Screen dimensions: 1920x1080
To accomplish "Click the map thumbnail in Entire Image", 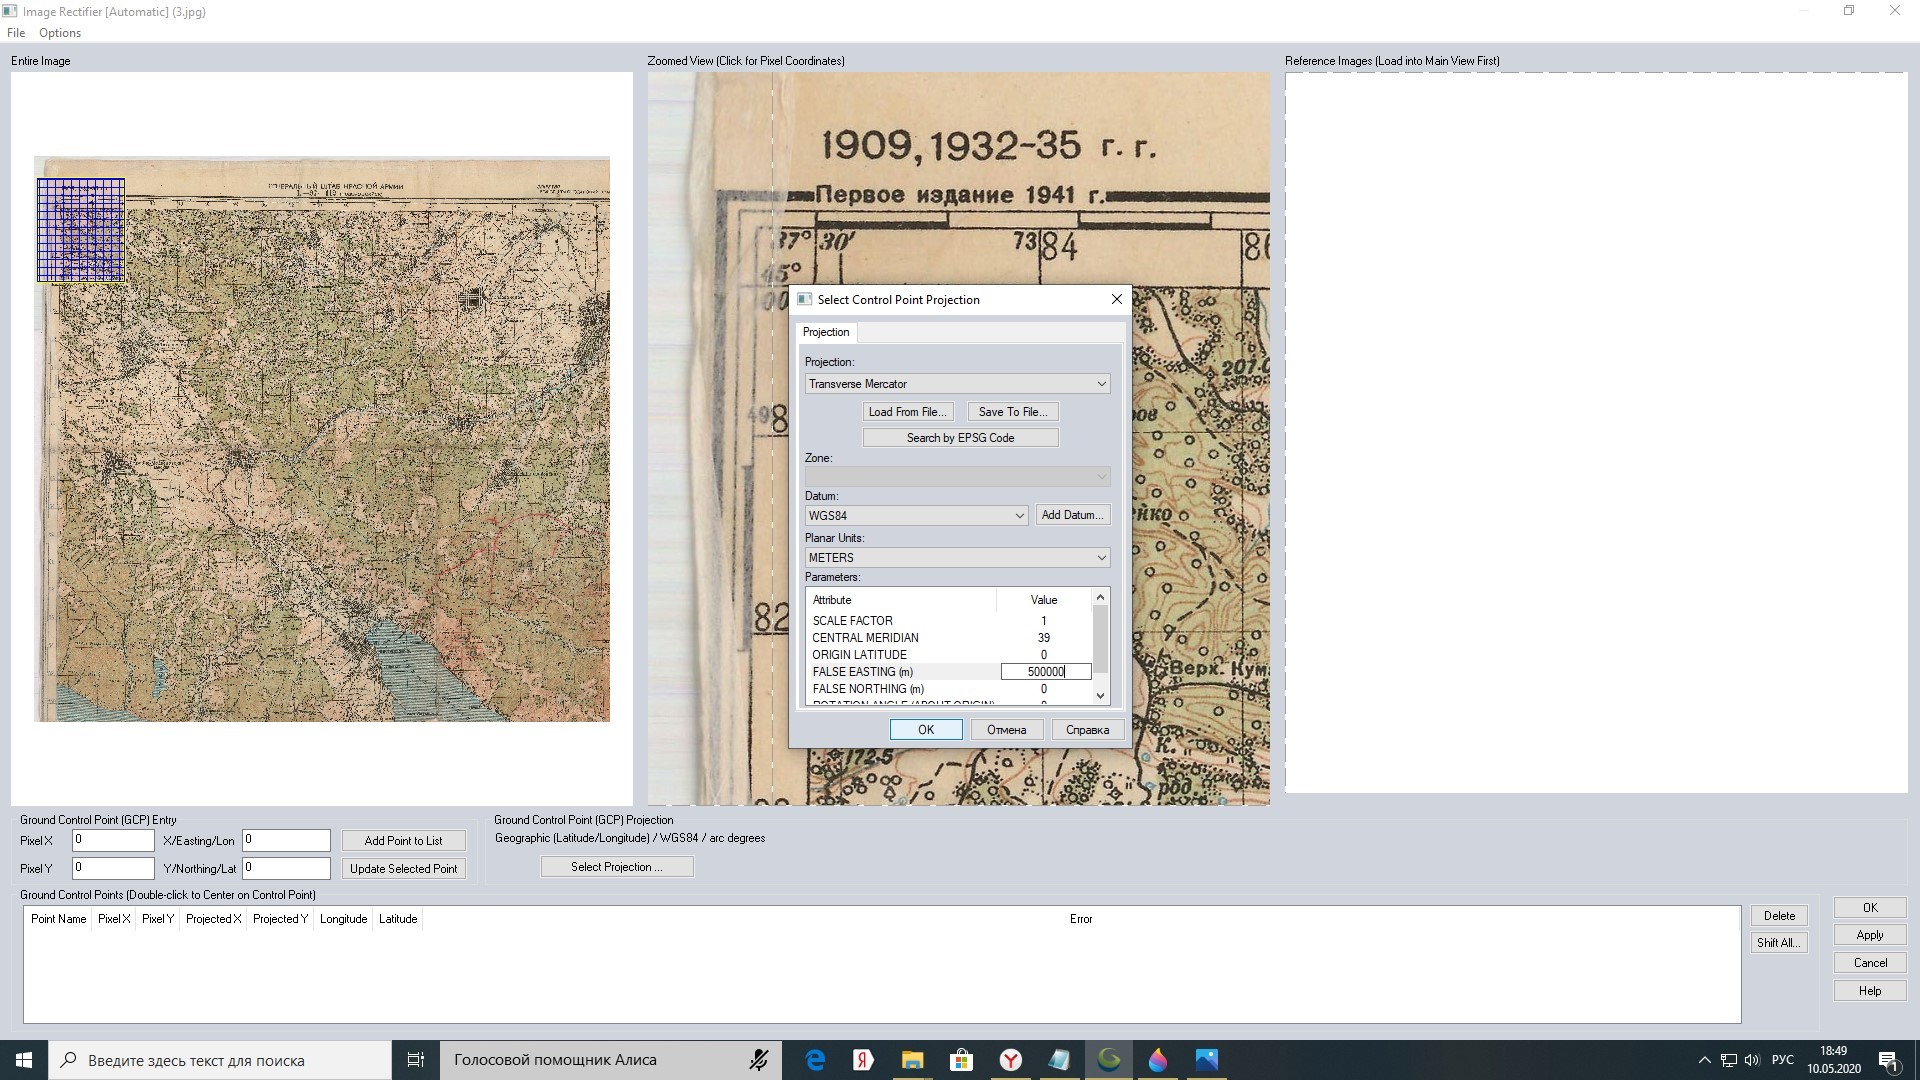I will coord(322,439).
